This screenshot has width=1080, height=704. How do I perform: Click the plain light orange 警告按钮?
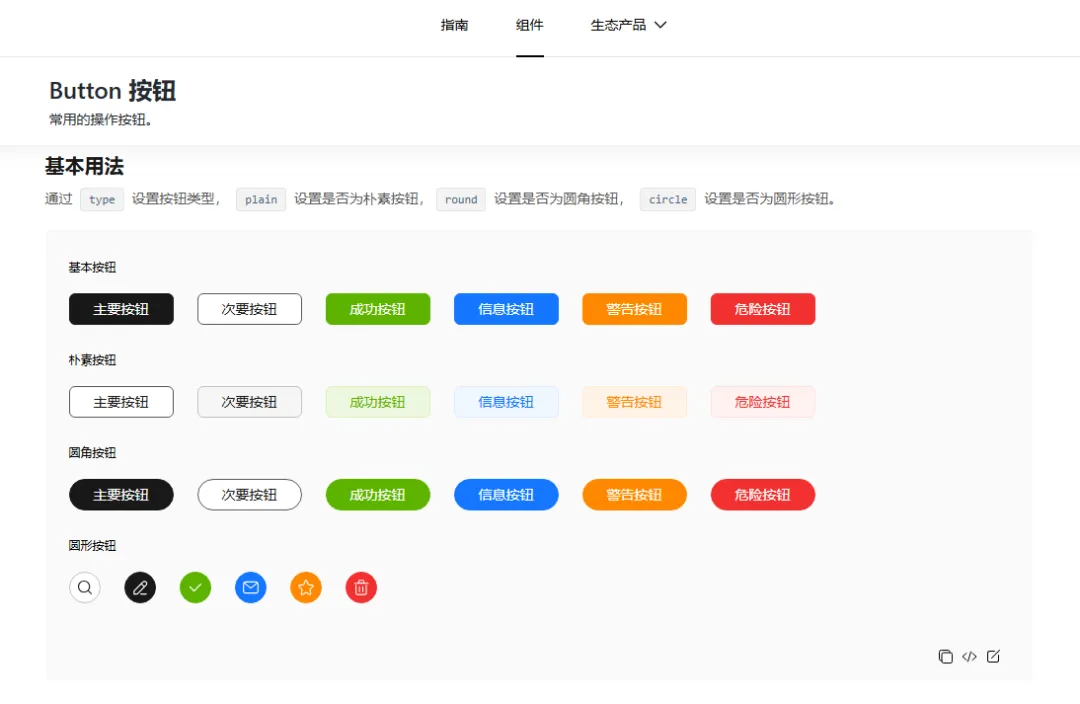634,402
